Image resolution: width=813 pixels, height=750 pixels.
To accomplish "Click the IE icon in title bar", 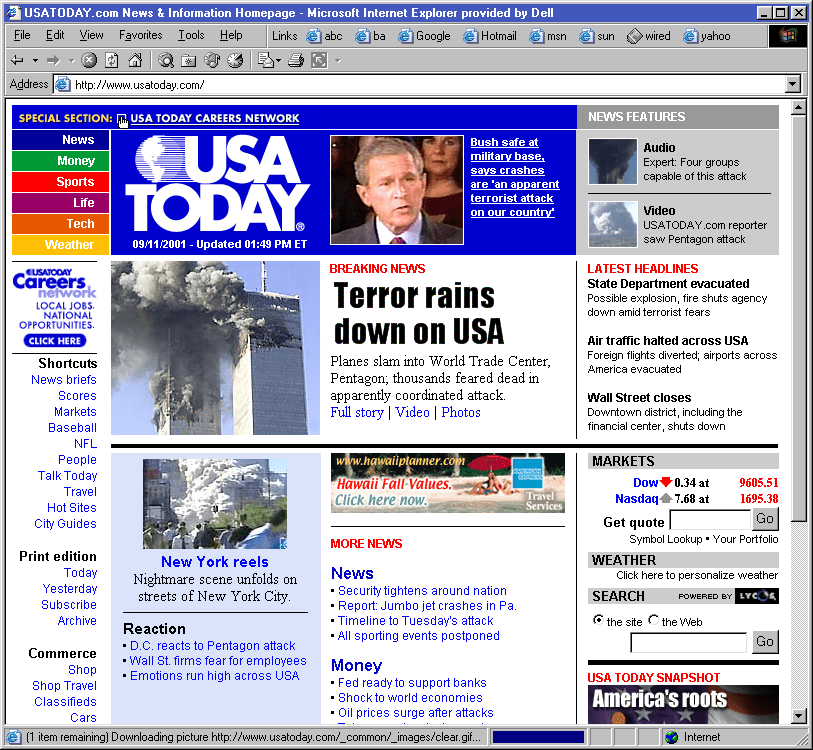I will (x=13, y=12).
